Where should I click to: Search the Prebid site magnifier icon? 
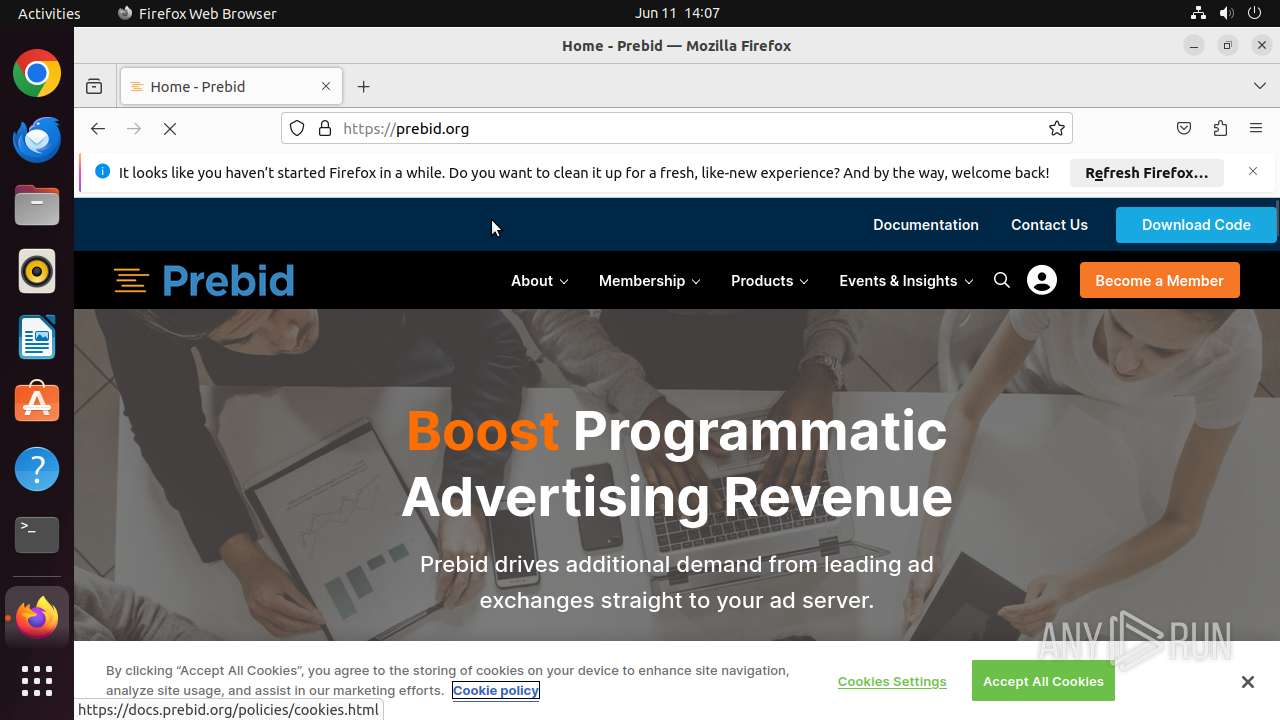(x=1002, y=280)
